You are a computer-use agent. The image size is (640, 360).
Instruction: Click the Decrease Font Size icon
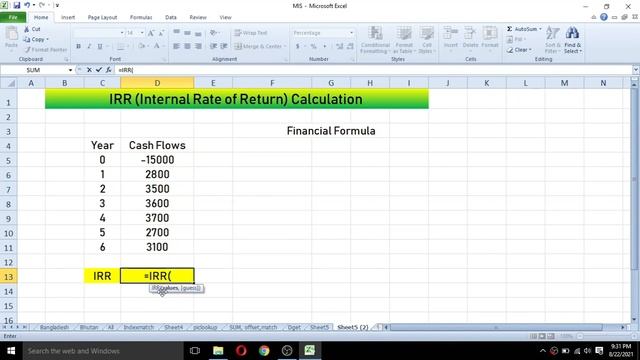coord(161,33)
